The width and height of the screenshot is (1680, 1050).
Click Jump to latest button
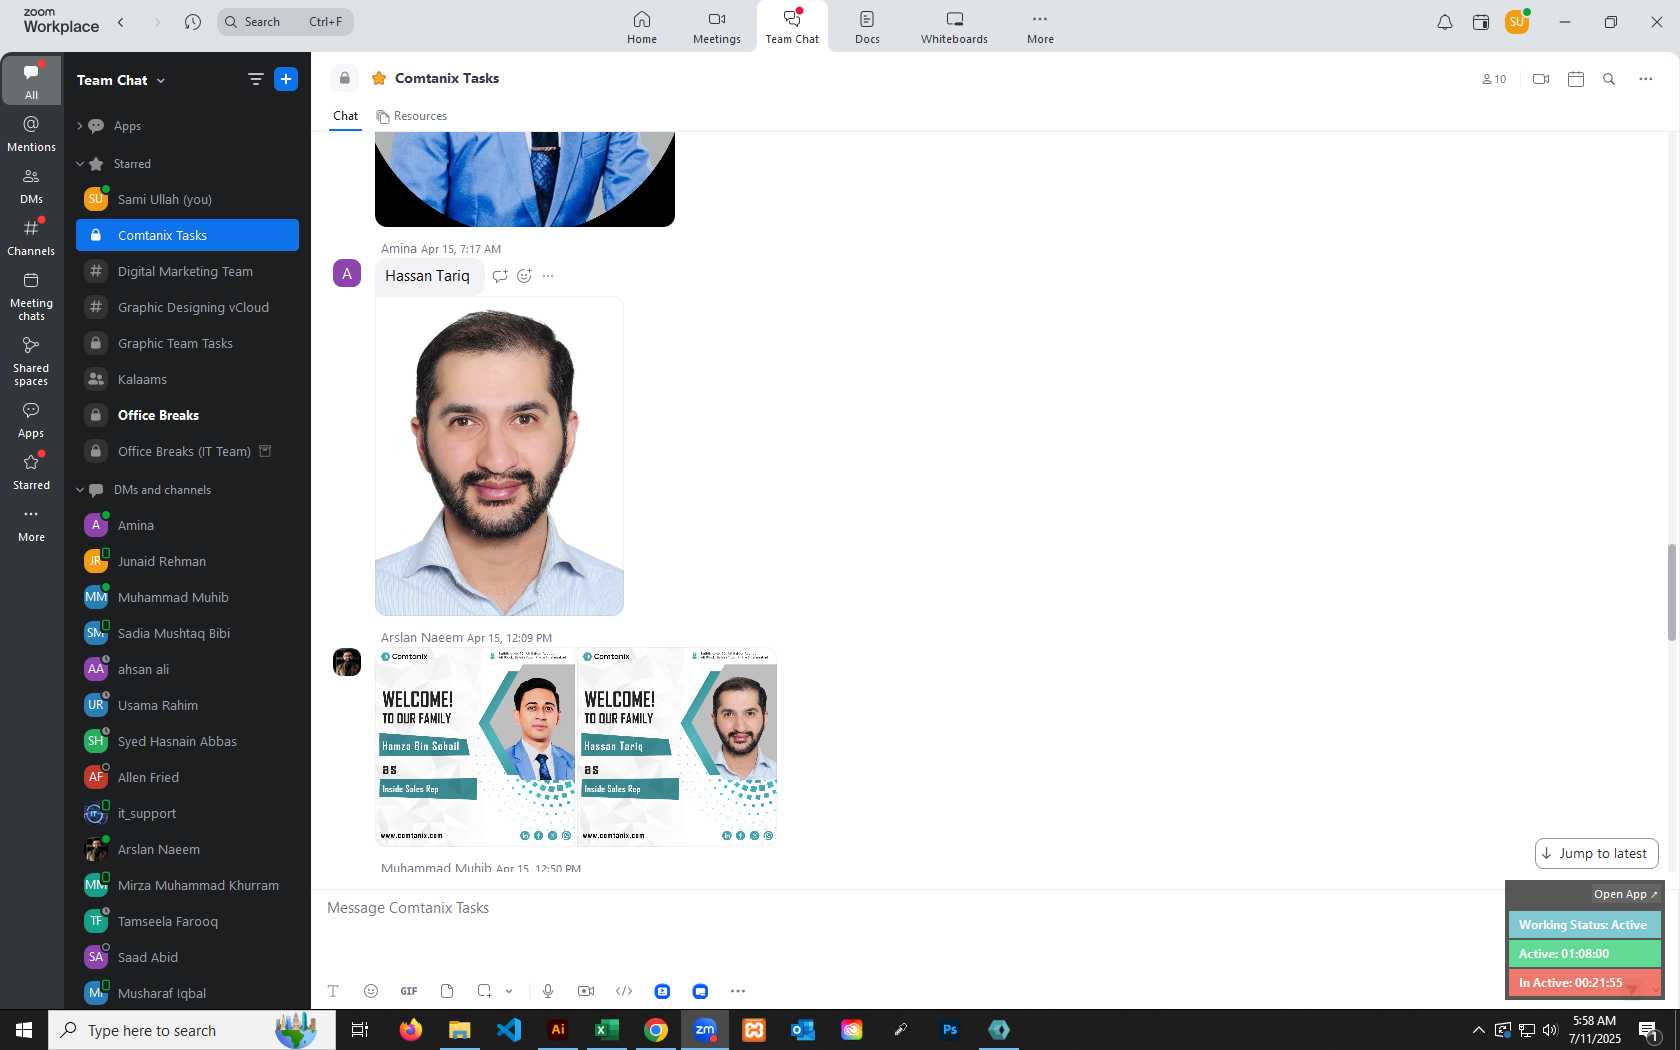pos(1596,853)
